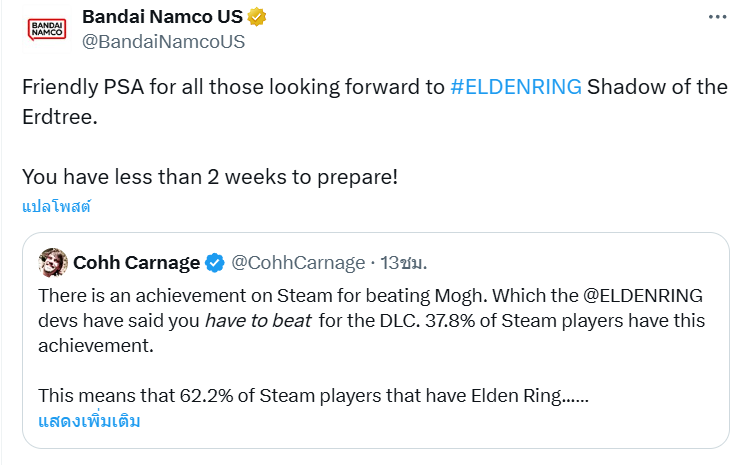This screenshot has height=465, width=750.
Task: Click the '62.2% of Steam players' sentence
Action: (x=300, y=395)
